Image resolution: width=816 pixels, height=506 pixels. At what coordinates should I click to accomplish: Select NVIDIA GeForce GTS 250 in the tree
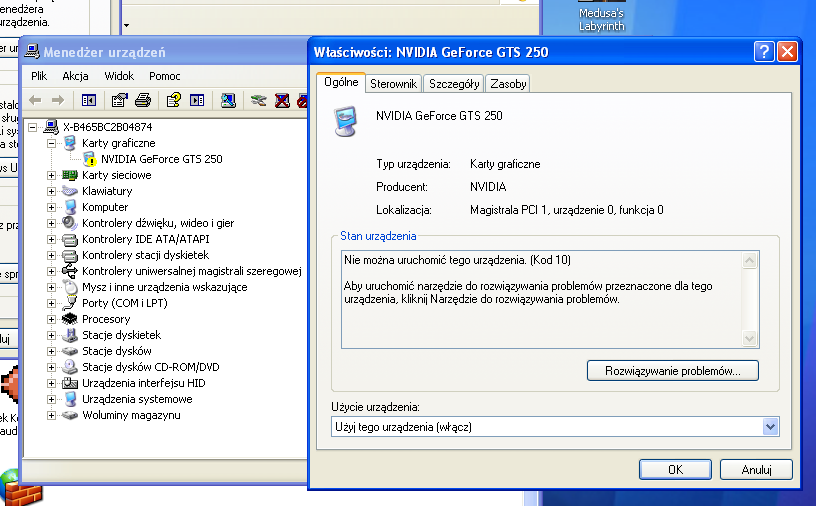(161, 159)
